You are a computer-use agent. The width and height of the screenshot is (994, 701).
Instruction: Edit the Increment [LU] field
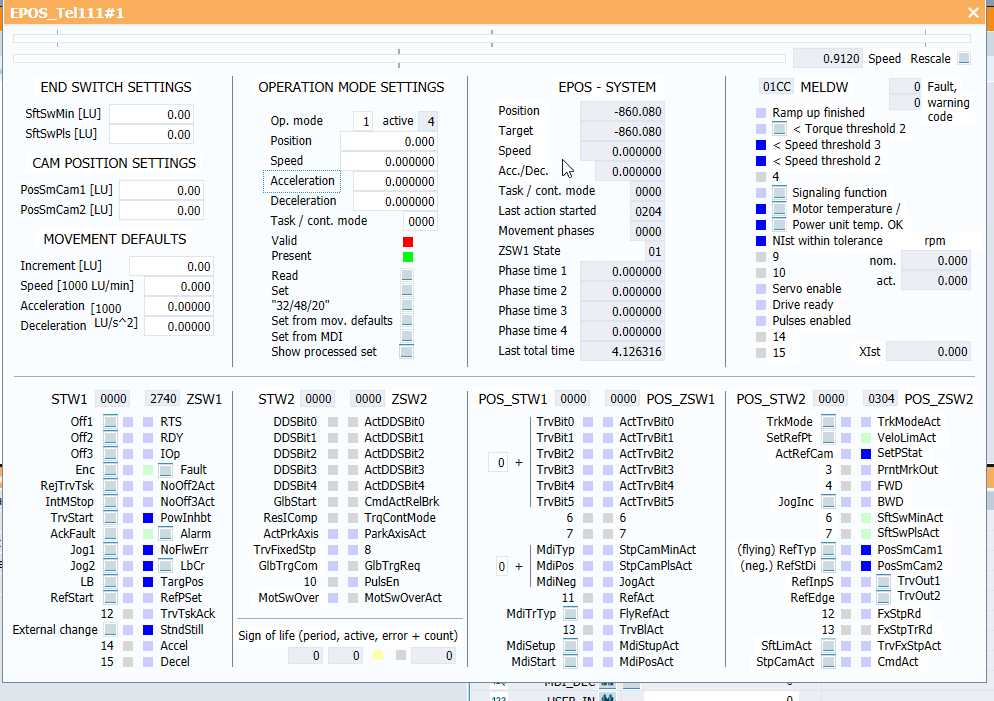coord(171,266)
